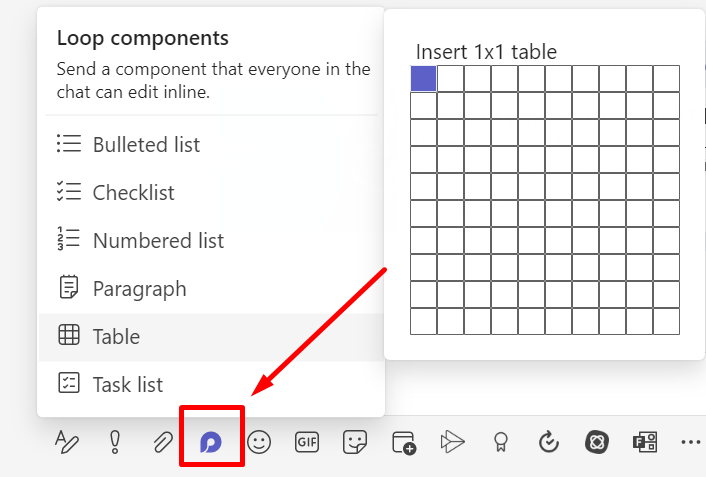This screenshot has height=477, width=706.
Task: Open the emoji picker
Action: click(x=259, y=441)
